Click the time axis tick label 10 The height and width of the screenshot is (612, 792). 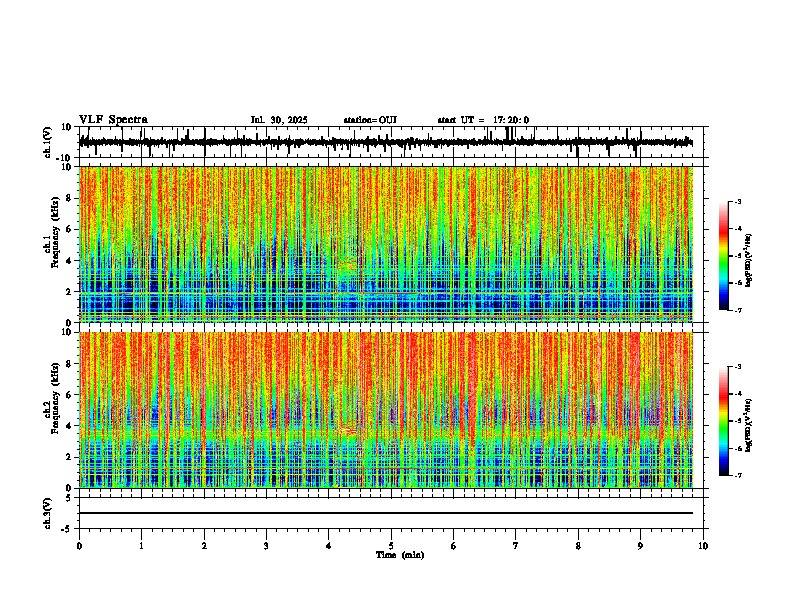(703, 546)
